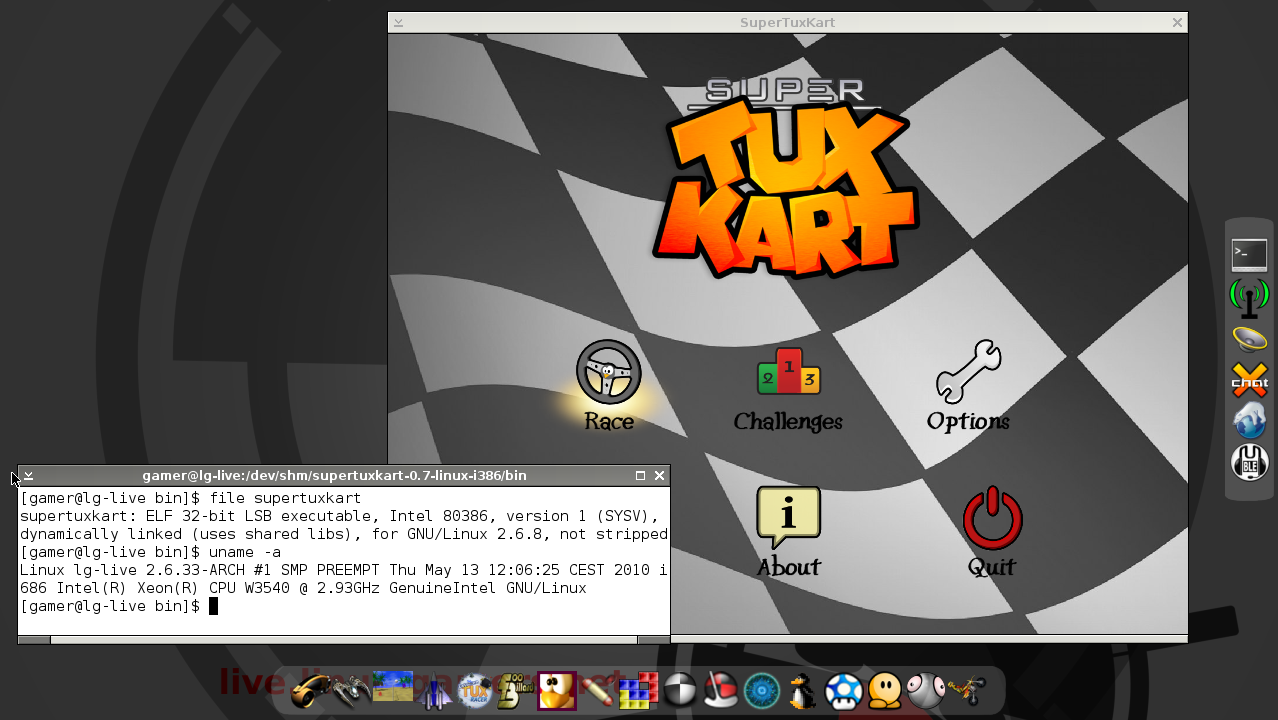
Task: Open terminal window menu arrow in titlebar
Action: click(x=28, y=476)
